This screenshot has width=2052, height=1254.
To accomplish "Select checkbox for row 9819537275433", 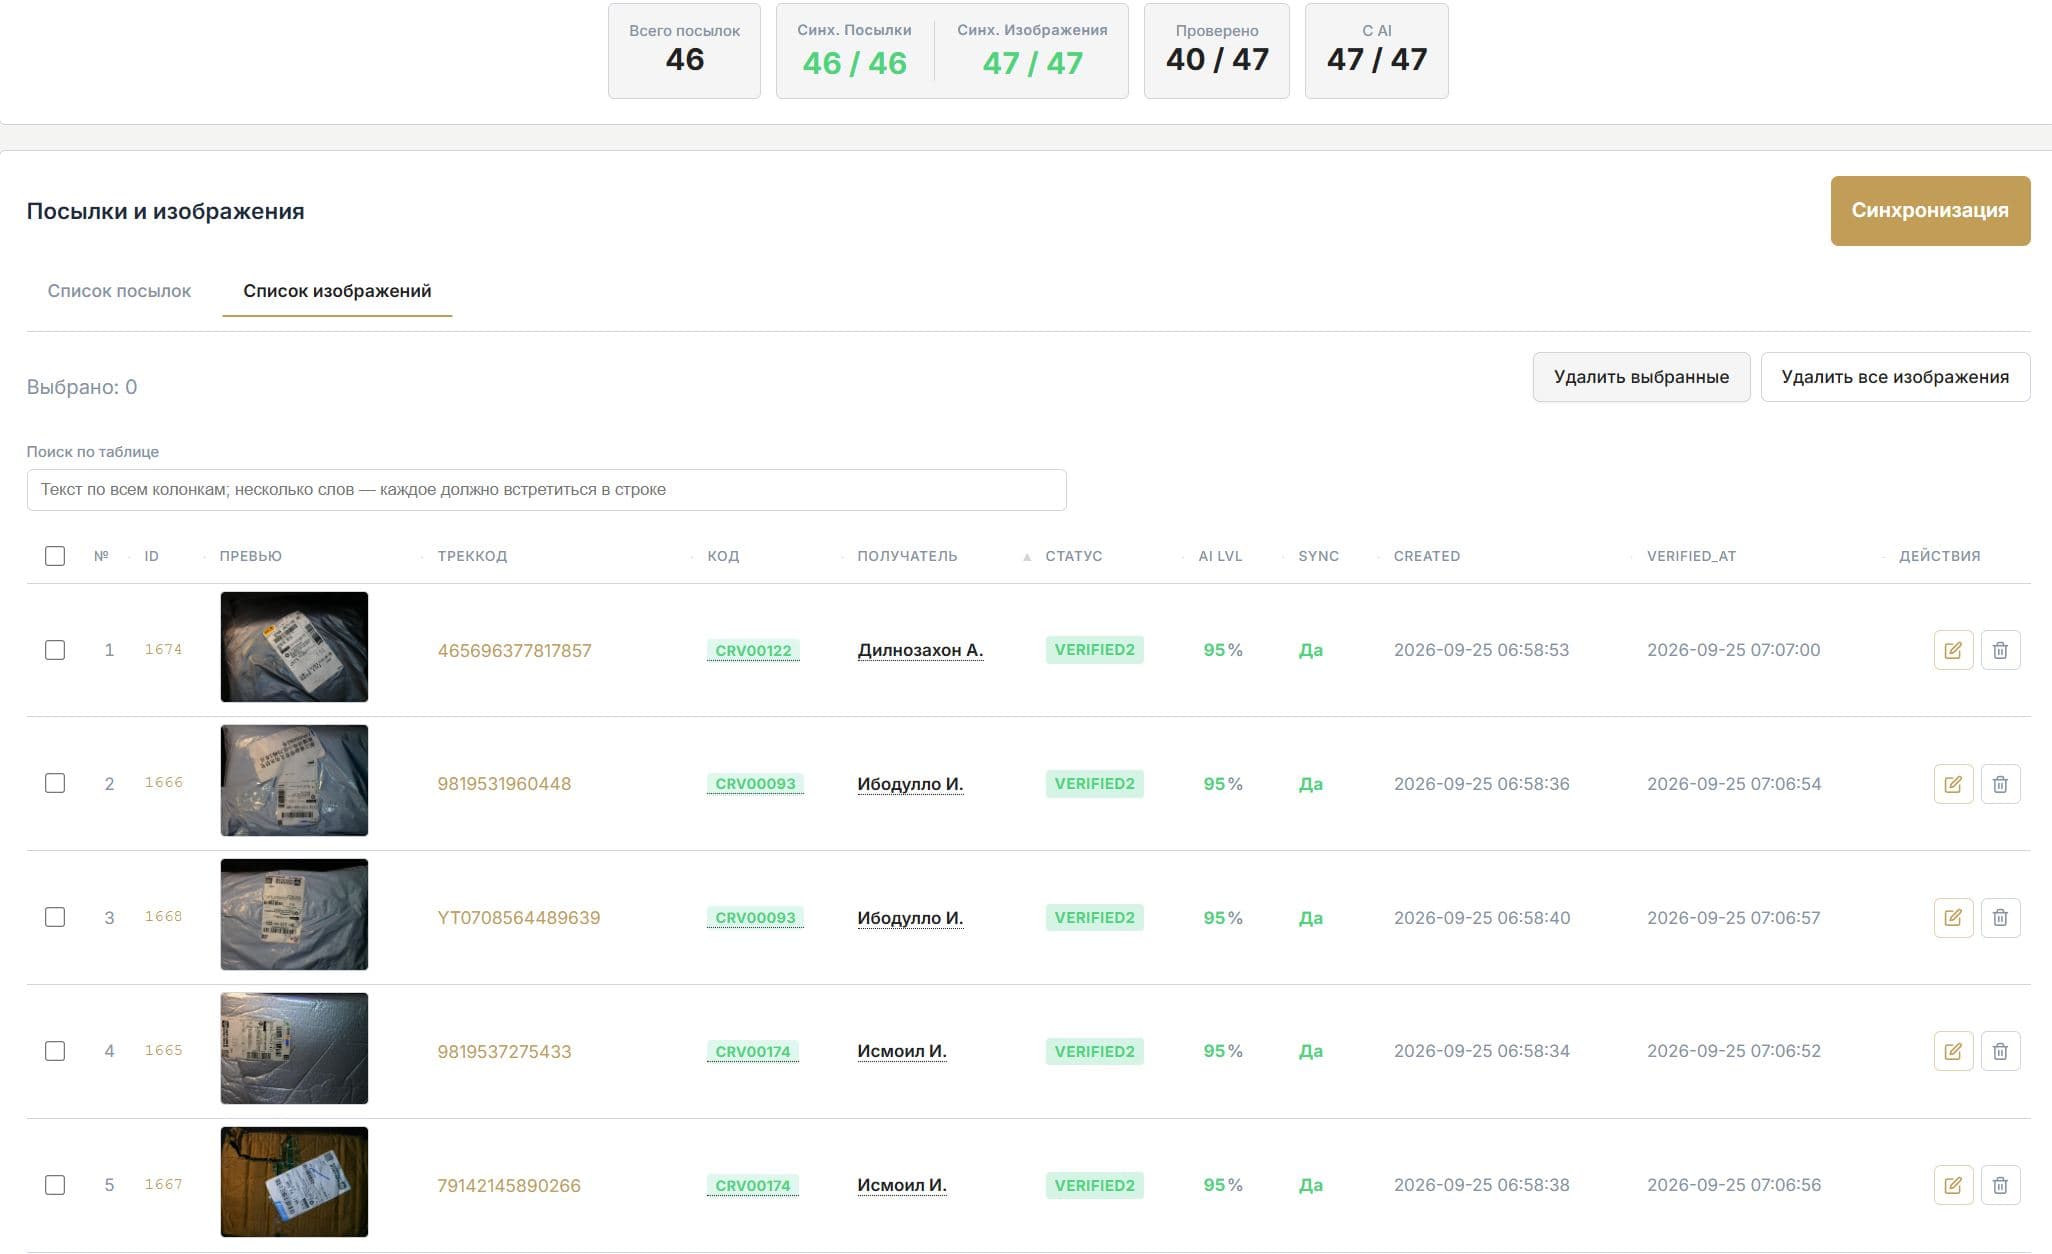I will point(55,1051).
